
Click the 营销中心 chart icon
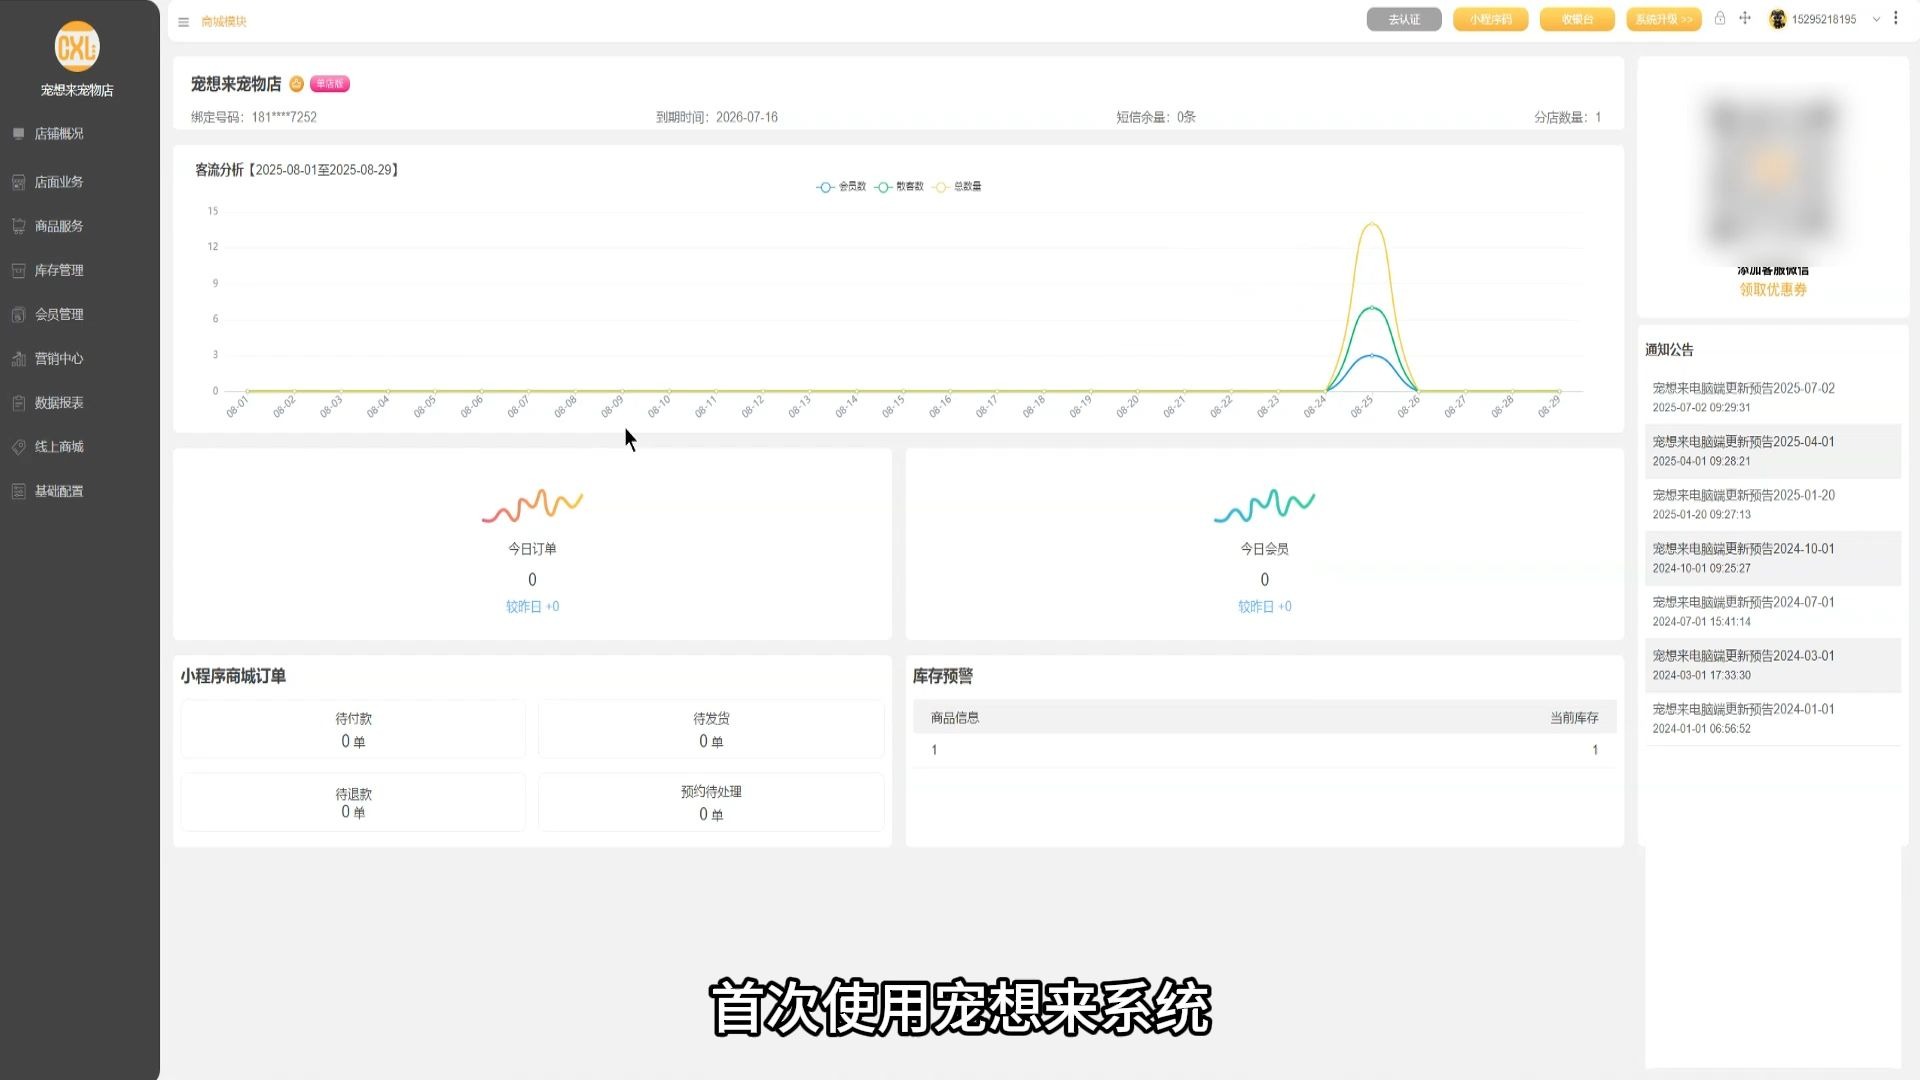(18, 358)
